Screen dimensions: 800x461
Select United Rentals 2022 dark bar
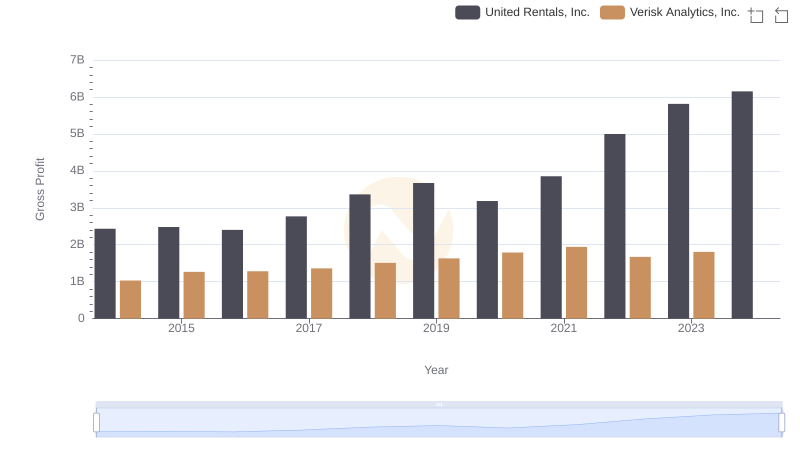pos(615,226)
